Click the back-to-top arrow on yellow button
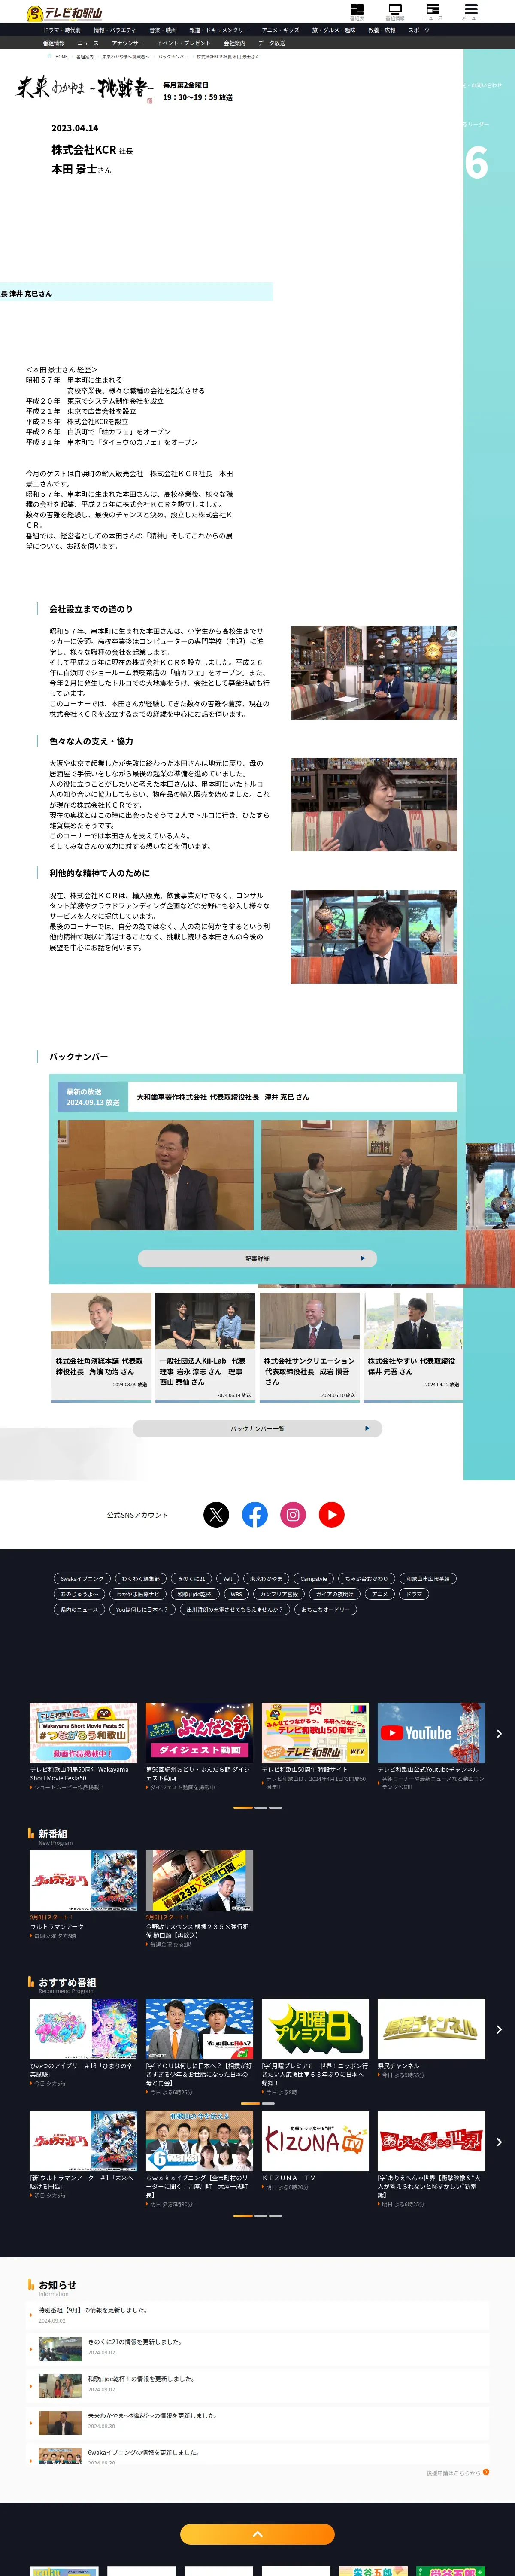 point(257,2533)
